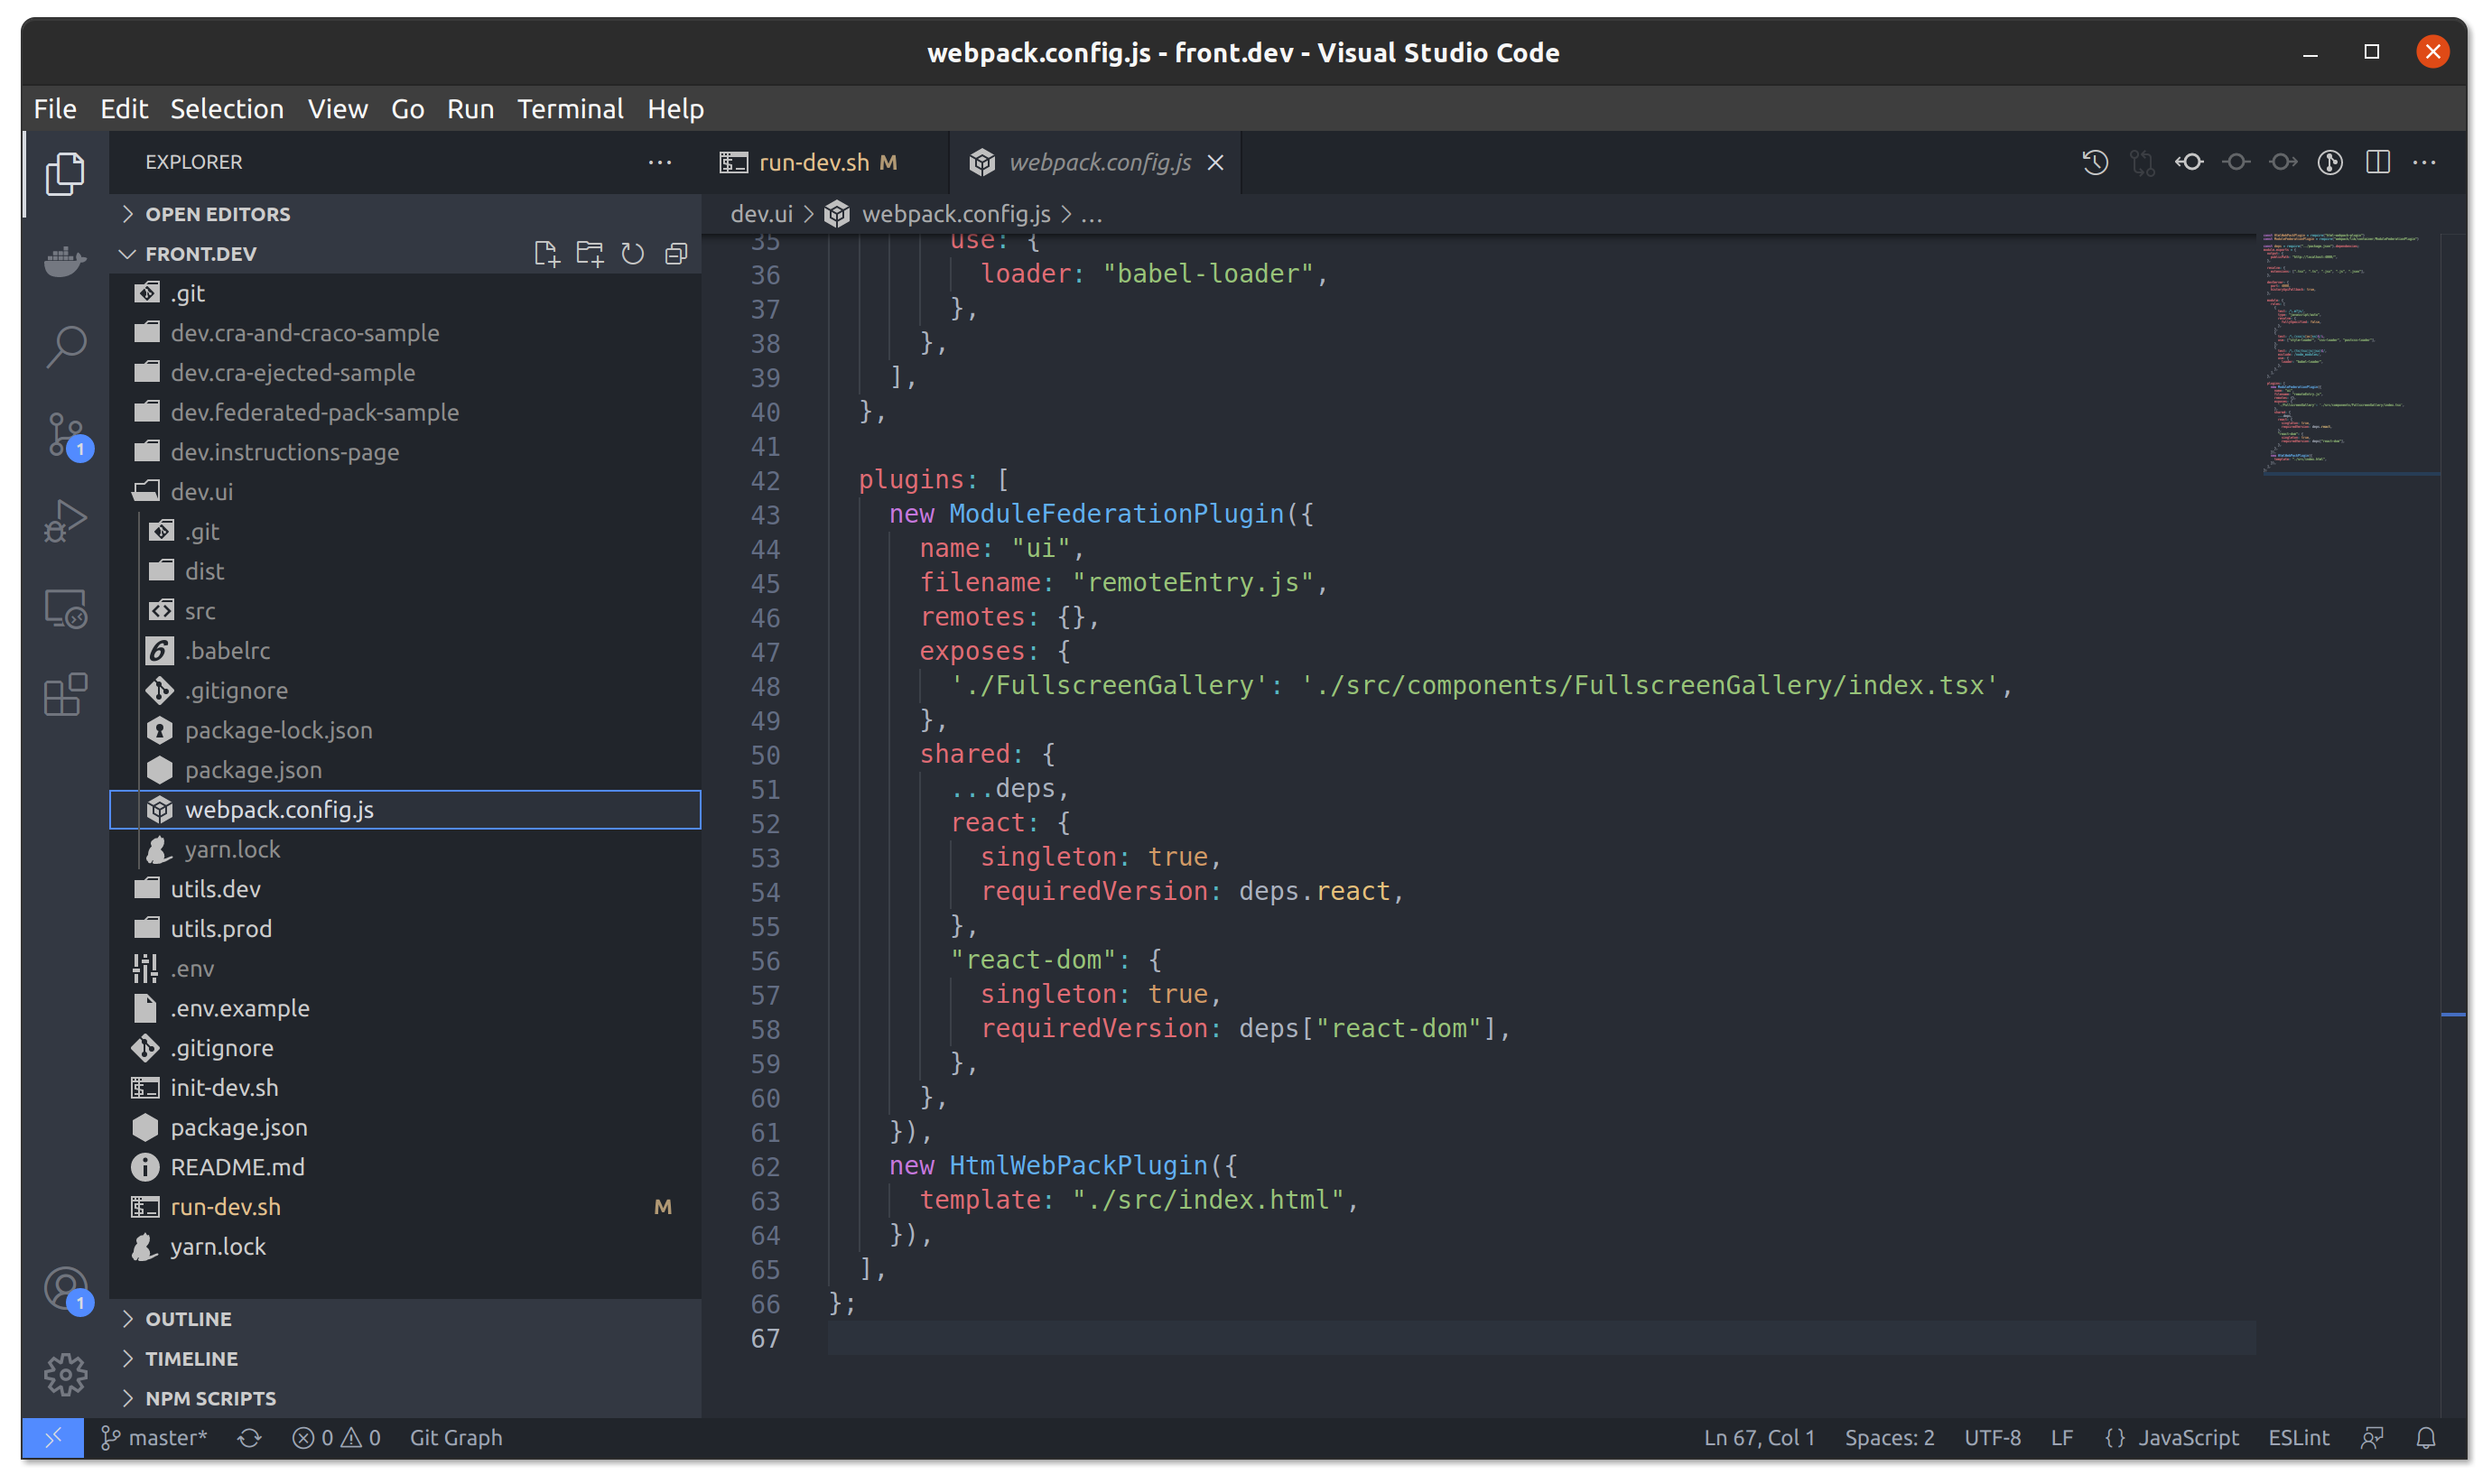Open Run and Debug view
This screenshot has width=2492, height=1484.
(x=66, y=521)
